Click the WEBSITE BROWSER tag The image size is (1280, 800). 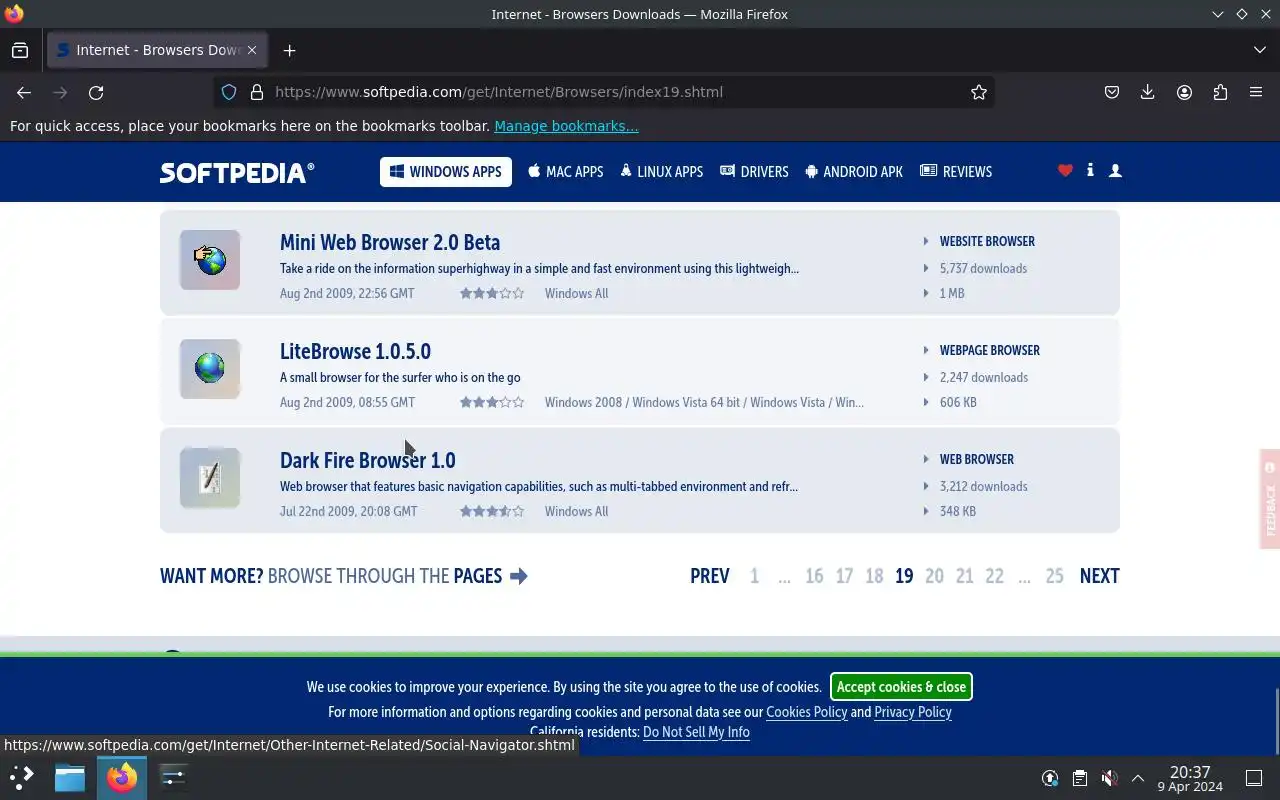[x=987, y=241]
